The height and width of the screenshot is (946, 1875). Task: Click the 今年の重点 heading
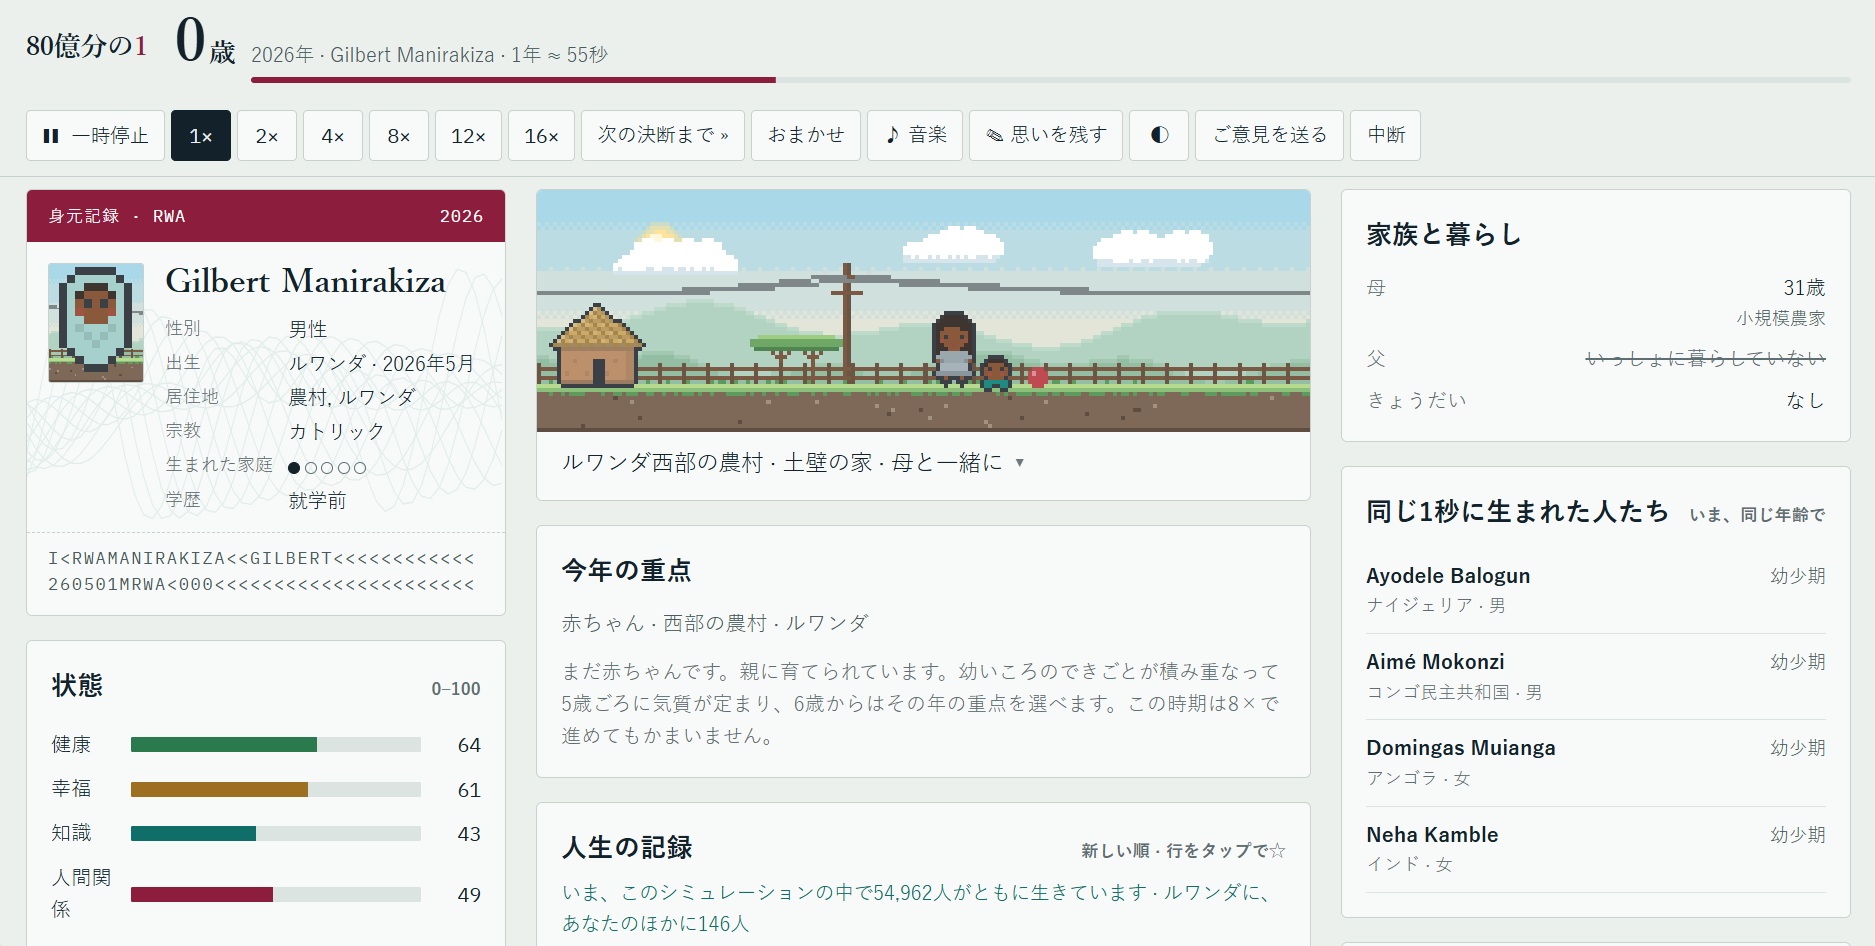pos(626,571)
